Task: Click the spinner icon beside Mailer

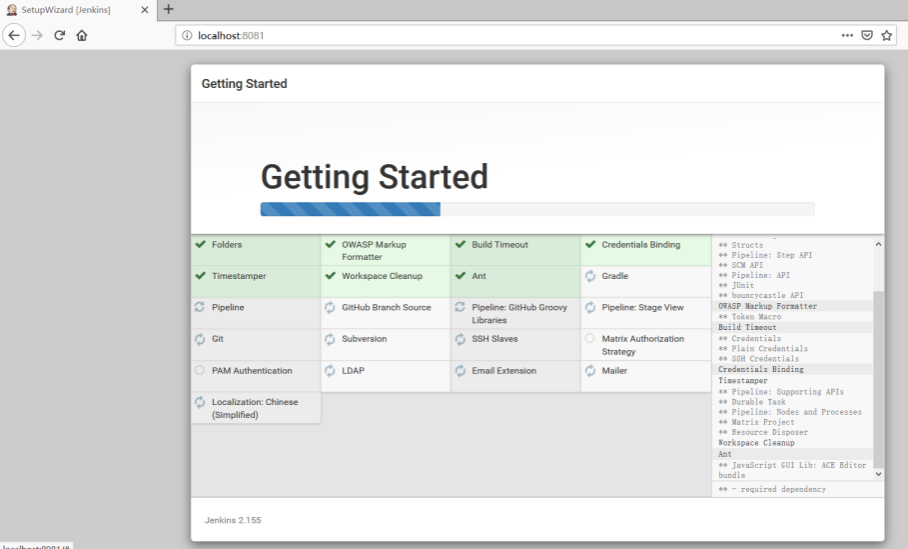Action: (590, 371)
